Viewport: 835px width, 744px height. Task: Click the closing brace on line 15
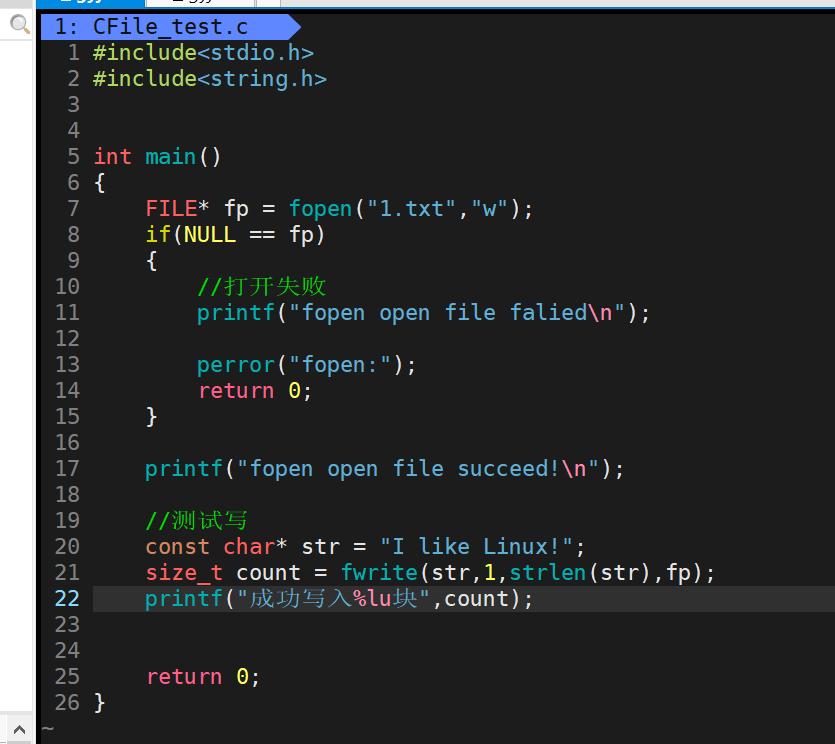151,417
